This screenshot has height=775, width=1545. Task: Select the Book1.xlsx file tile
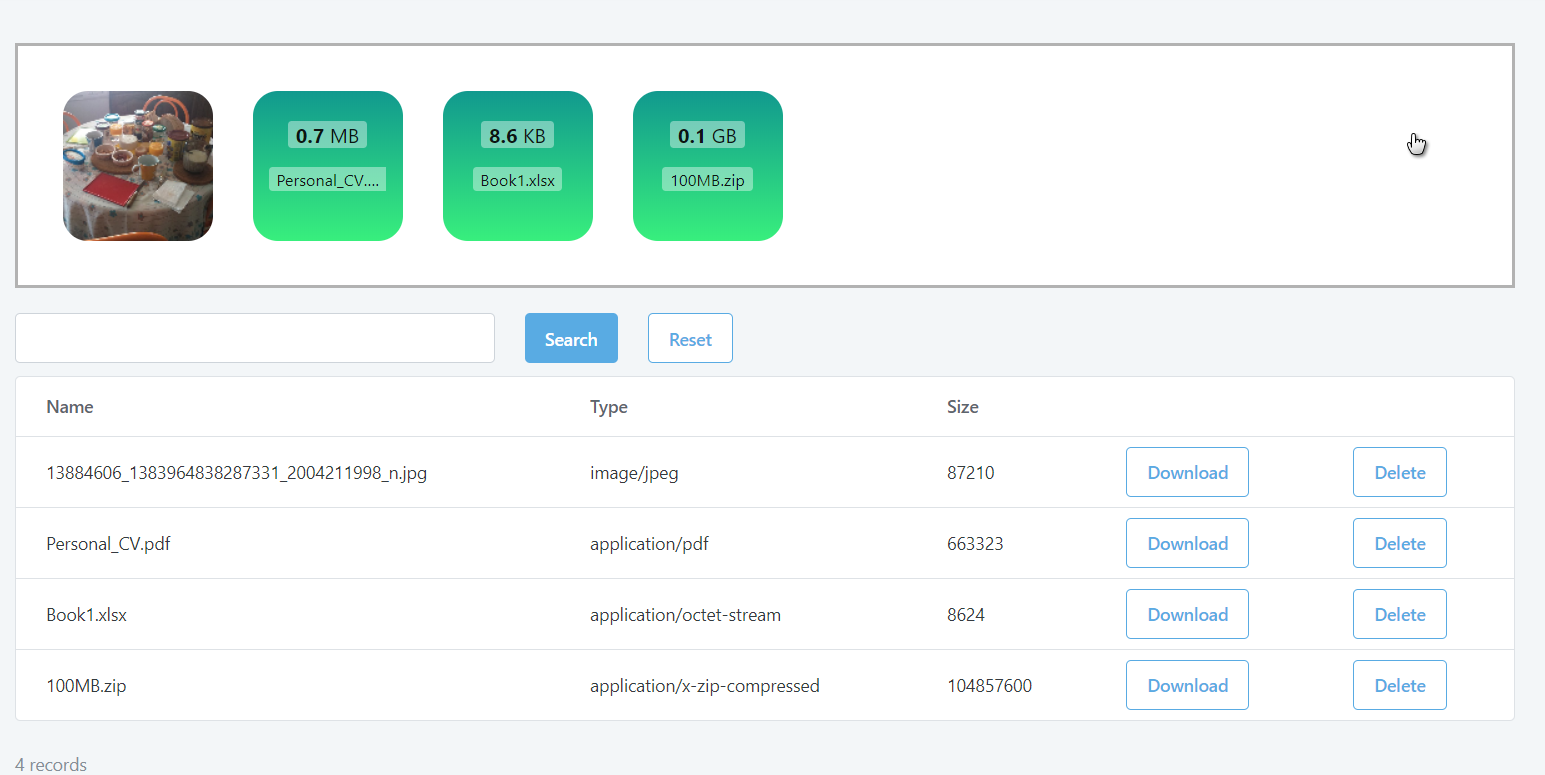pyautogui.click(x=518, y=166)
